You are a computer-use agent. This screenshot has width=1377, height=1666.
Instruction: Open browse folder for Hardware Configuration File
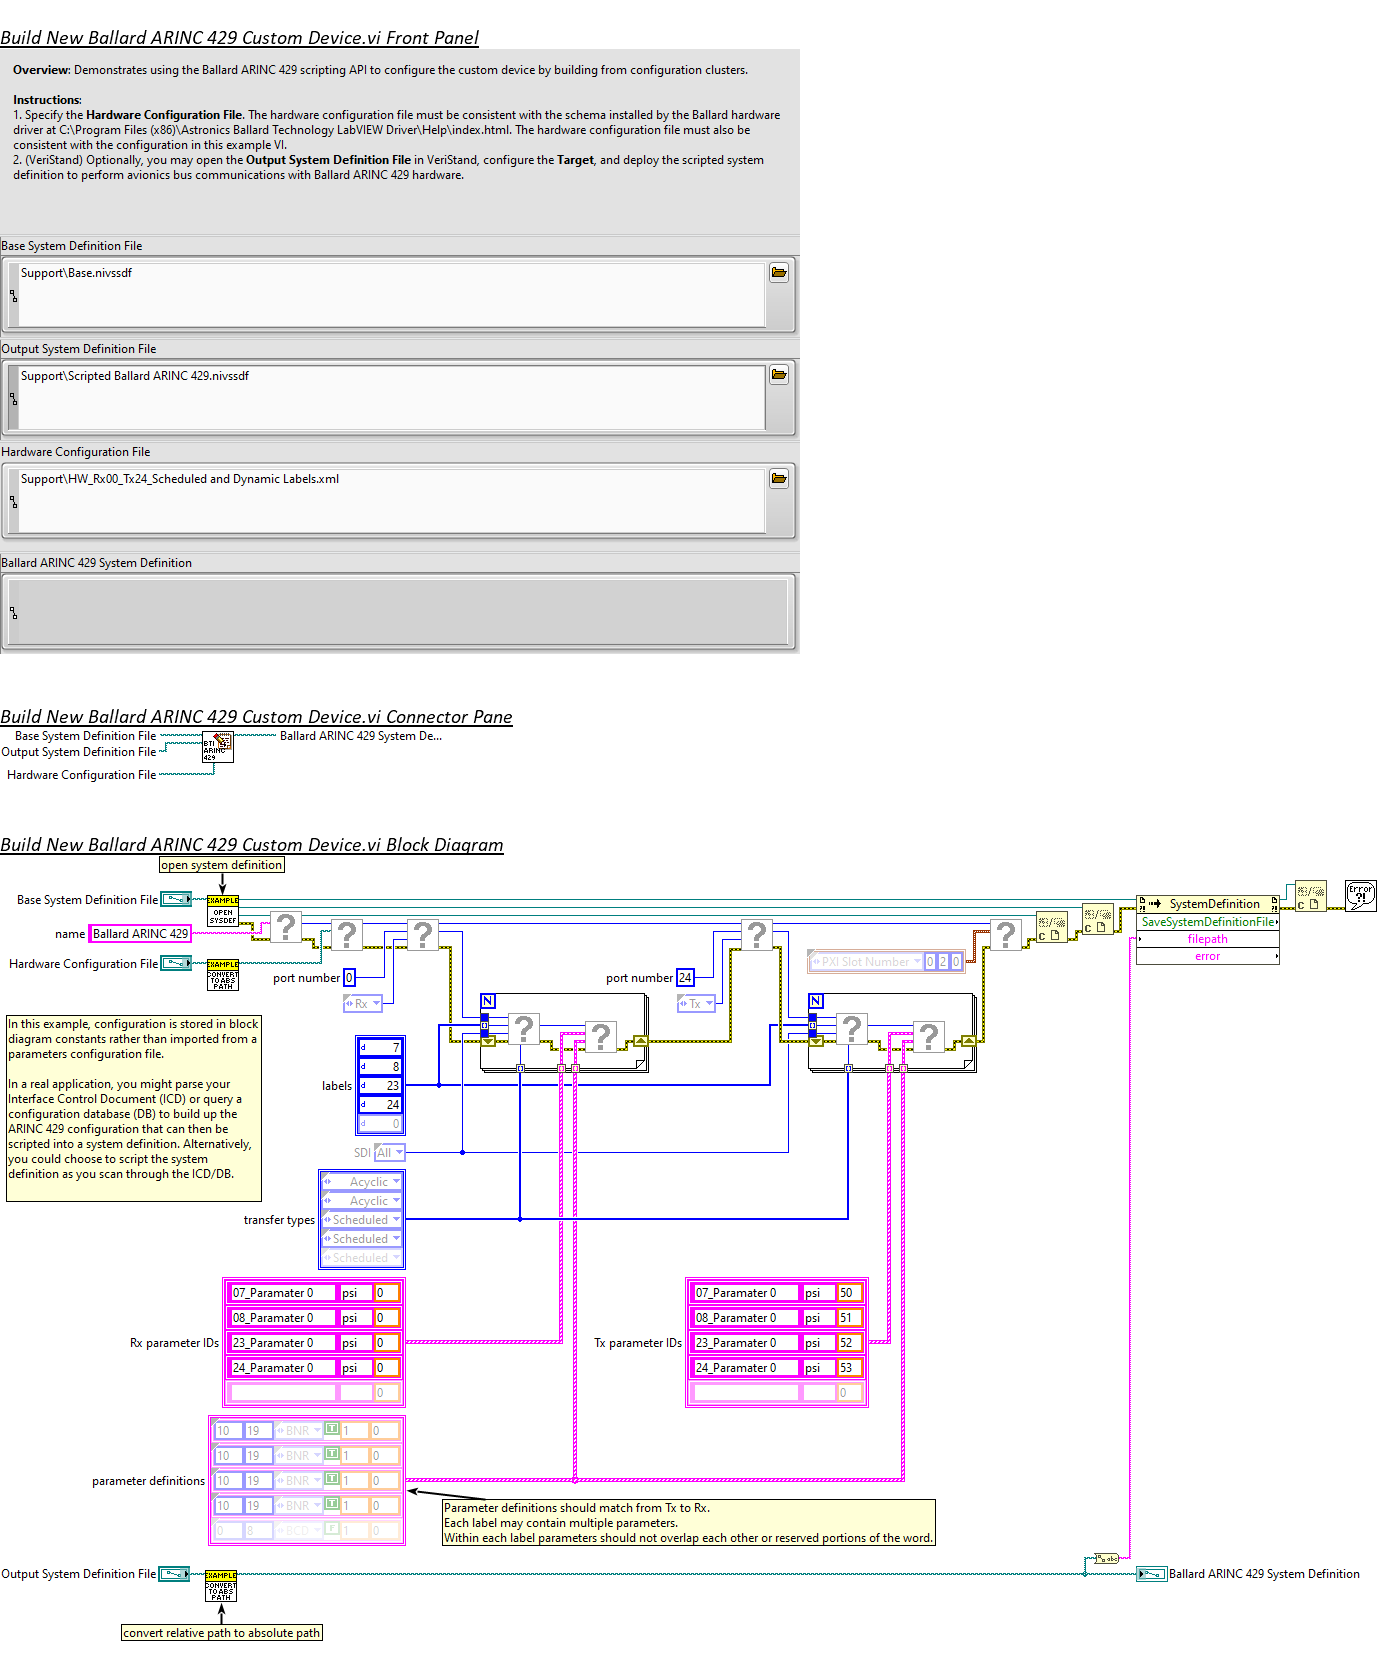pos(779,478)
